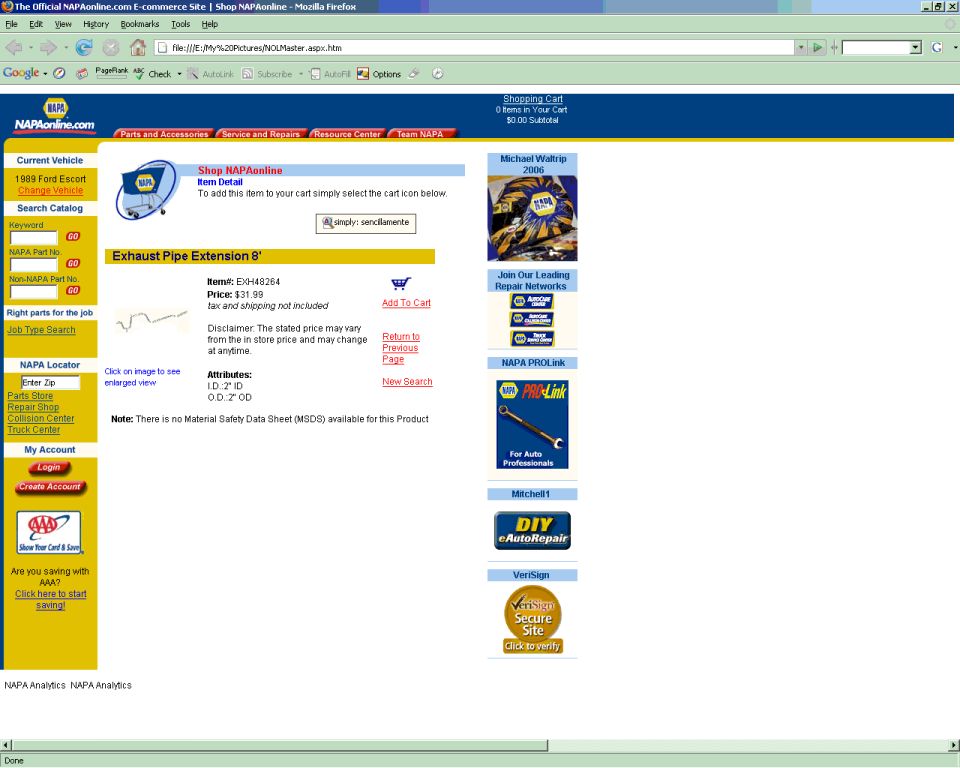
Task: Click the PageRank indicator
Action: [111, 73]
